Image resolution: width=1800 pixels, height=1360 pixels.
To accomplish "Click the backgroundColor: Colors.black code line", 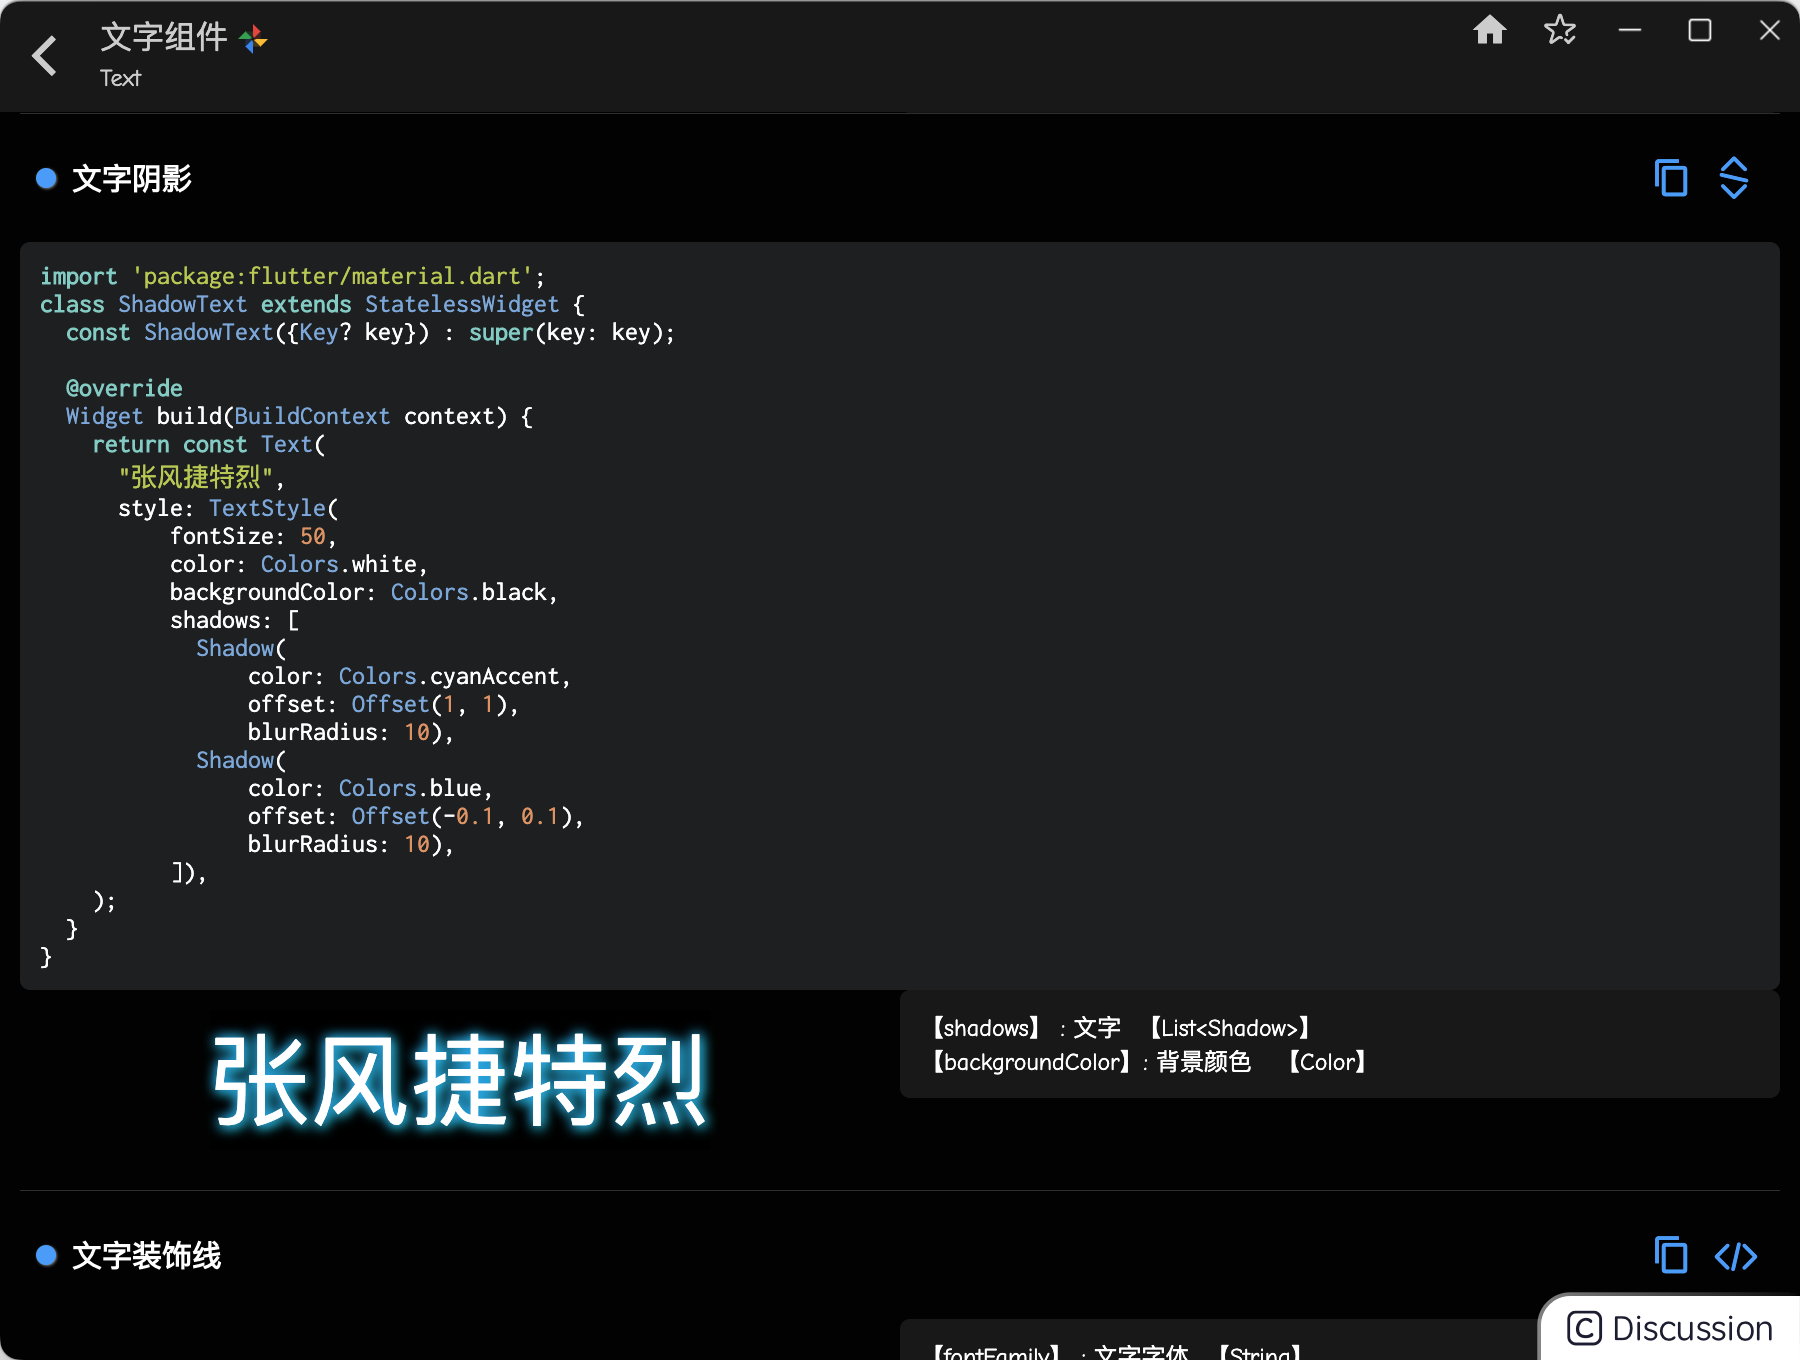I will click(364, 592).
